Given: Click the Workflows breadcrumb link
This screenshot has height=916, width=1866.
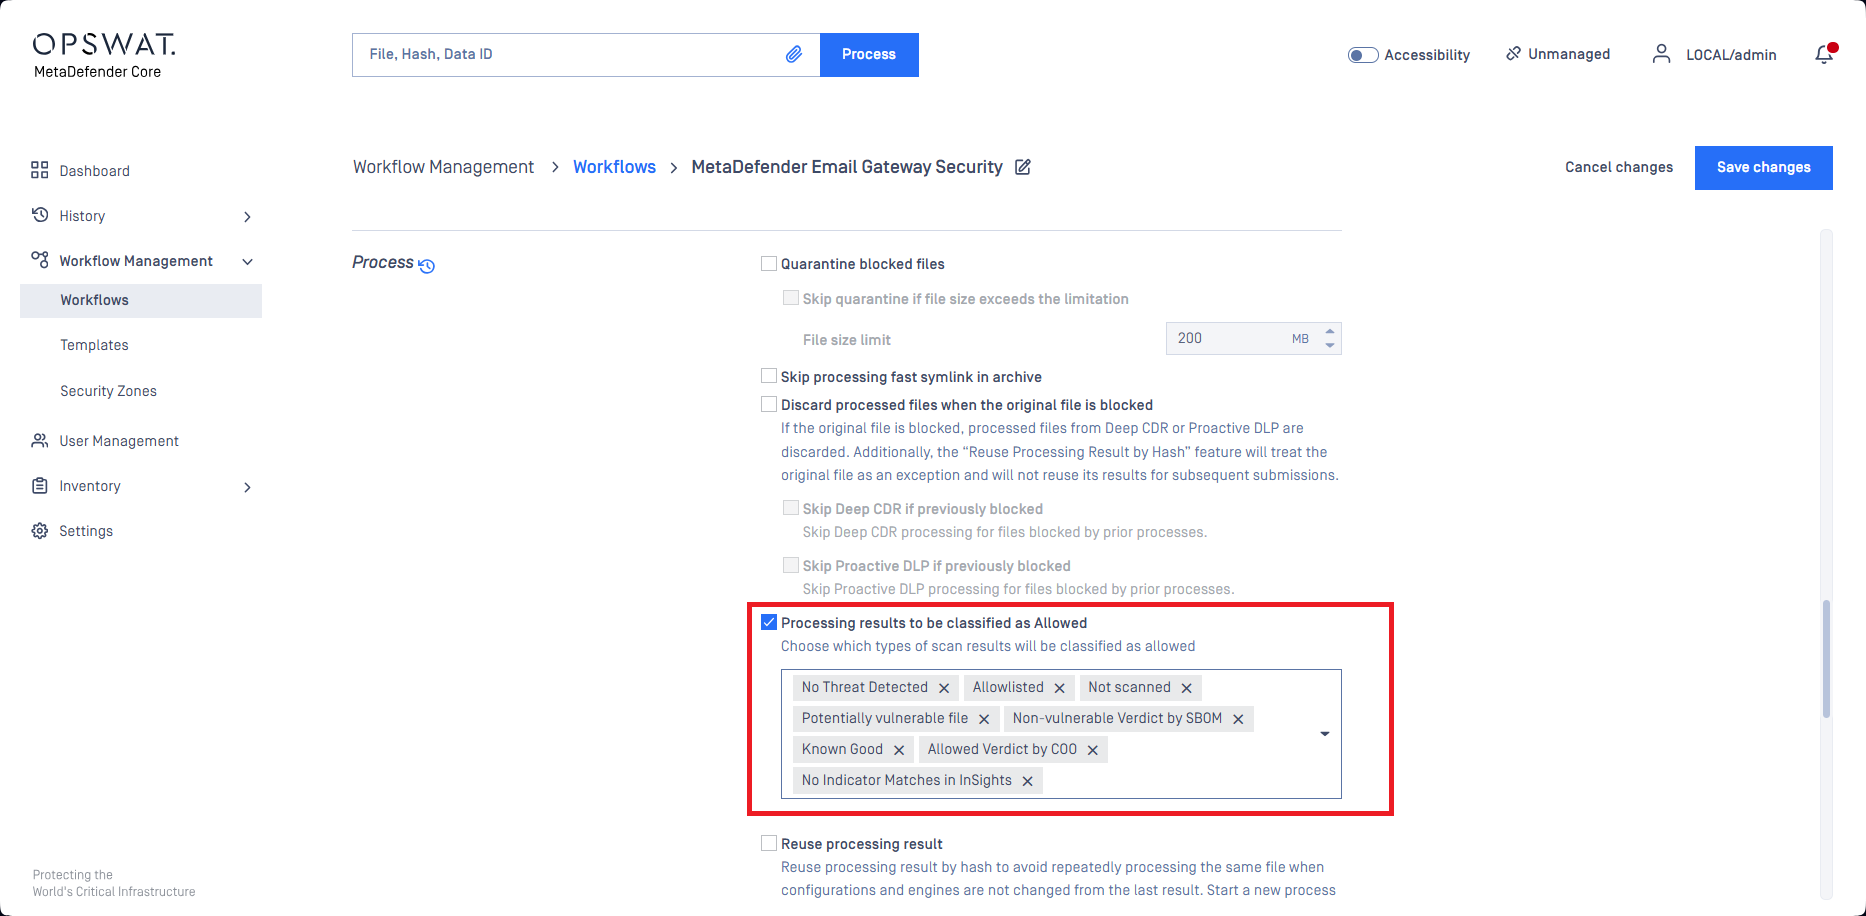Looking at the screenshot, I should point(614,167).
